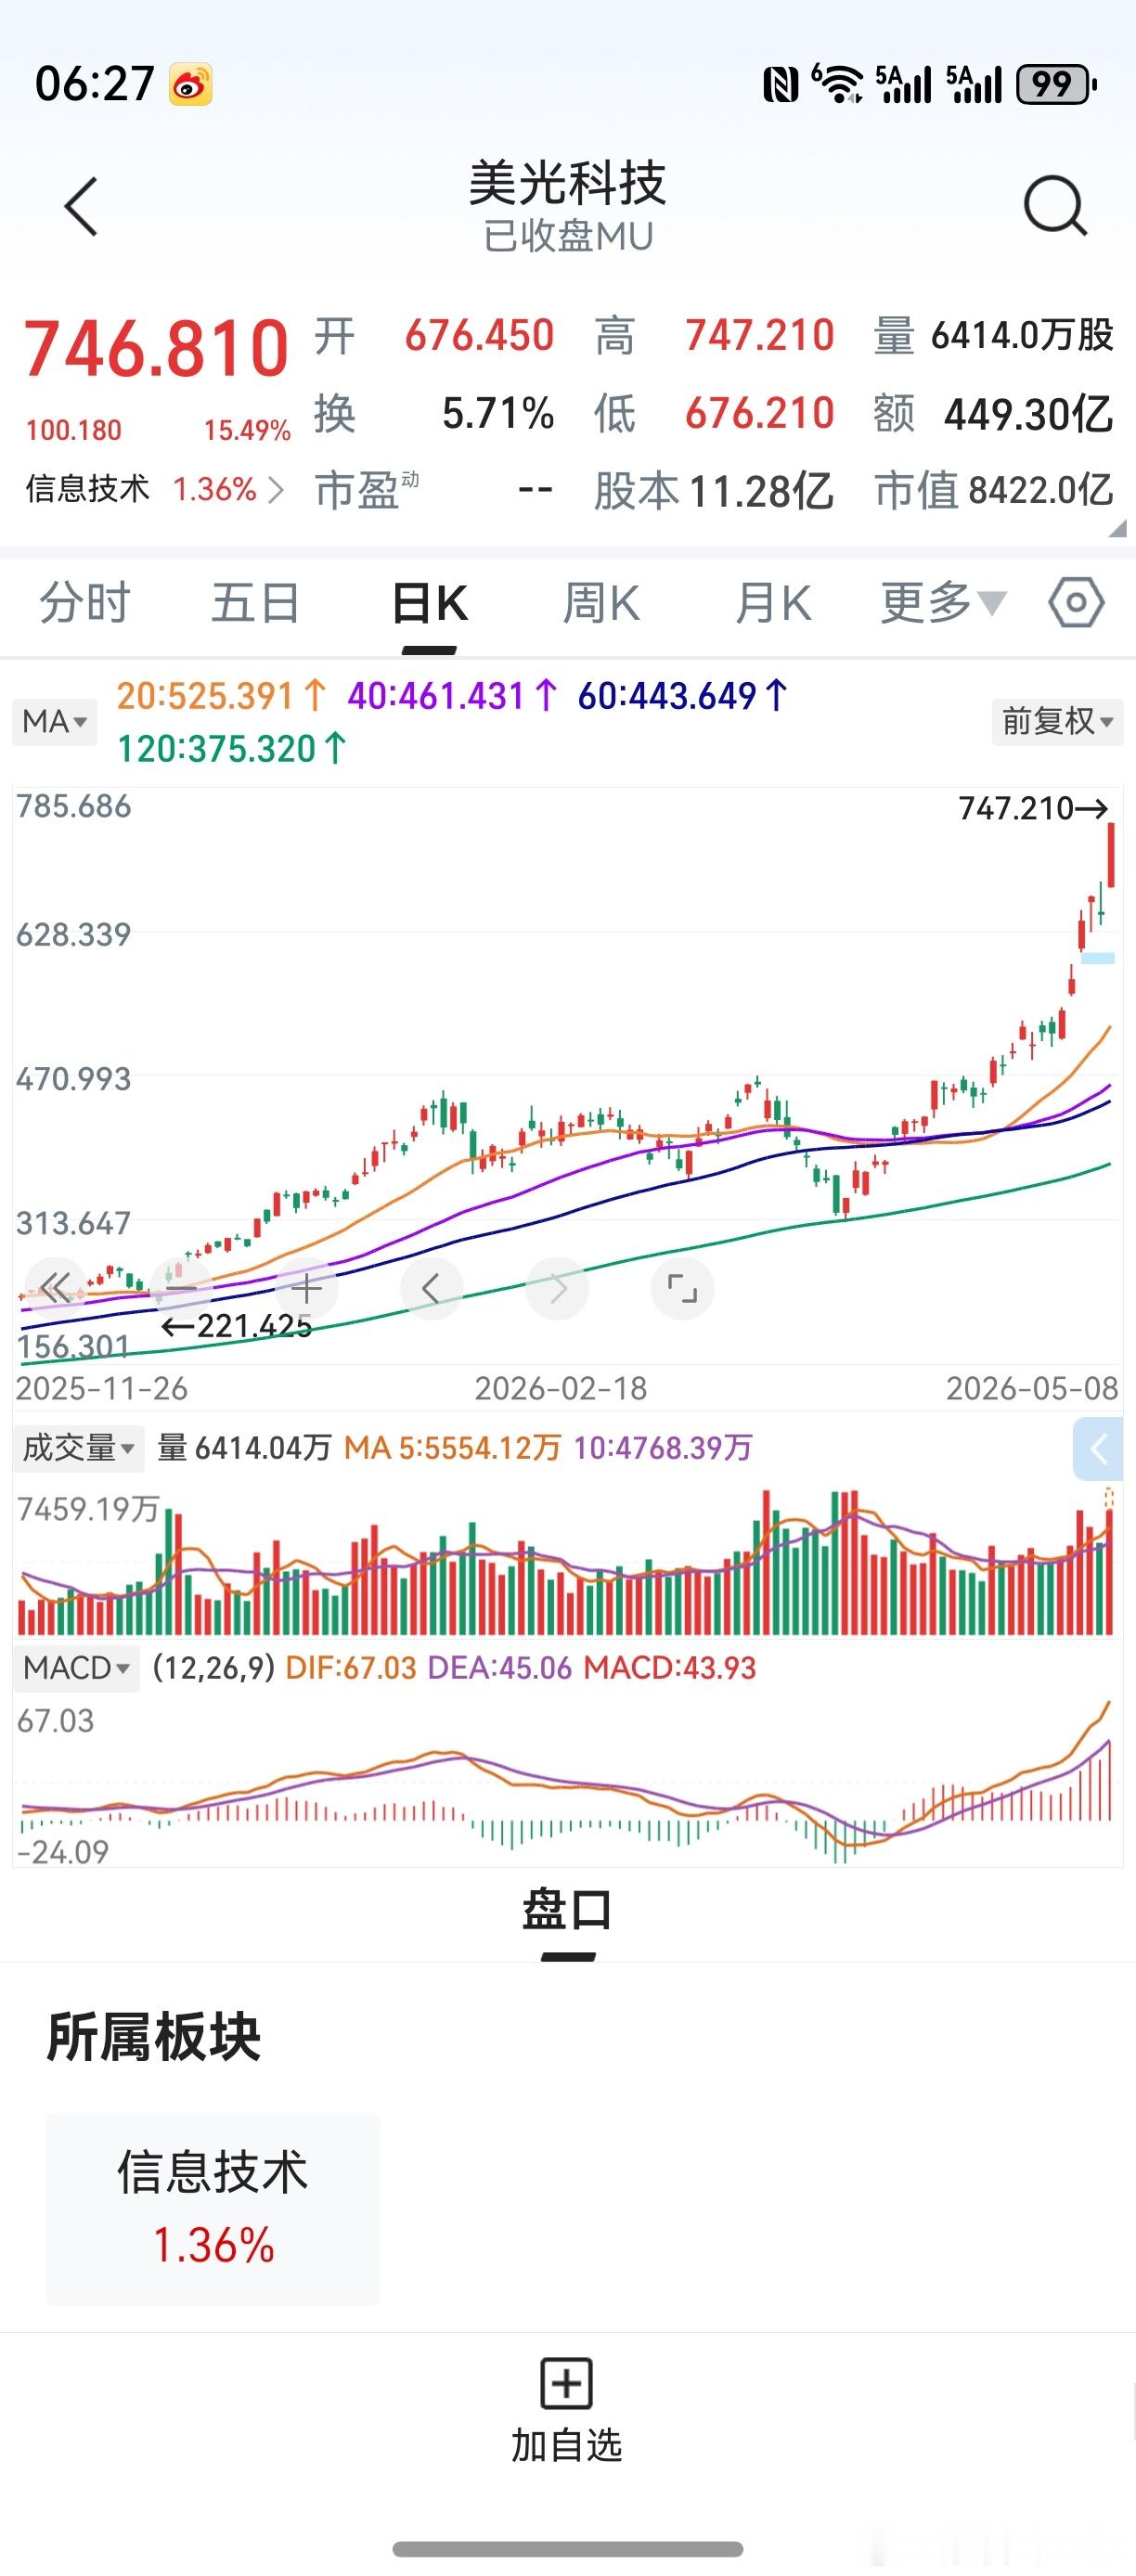
Task: Switch to the 周K tab
Action: [x=601, y=603]
